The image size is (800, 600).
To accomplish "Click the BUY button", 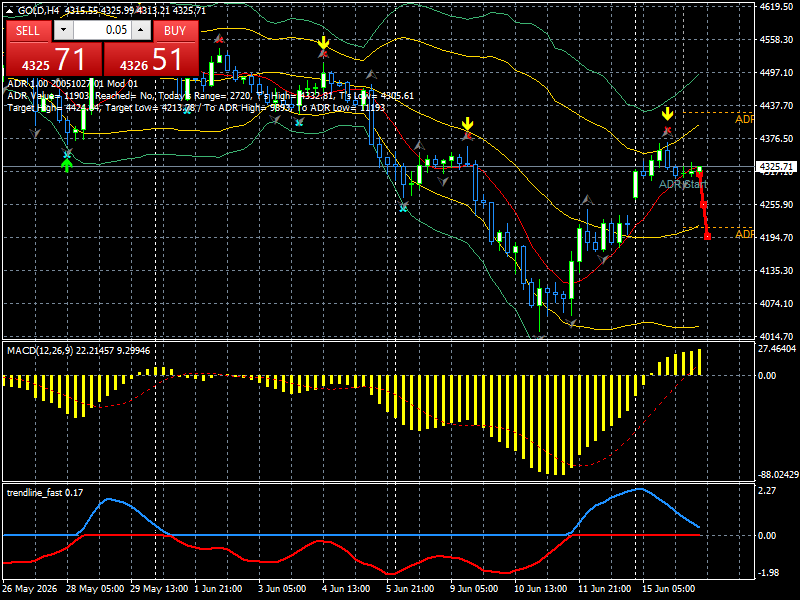I will tap(175, 31).
